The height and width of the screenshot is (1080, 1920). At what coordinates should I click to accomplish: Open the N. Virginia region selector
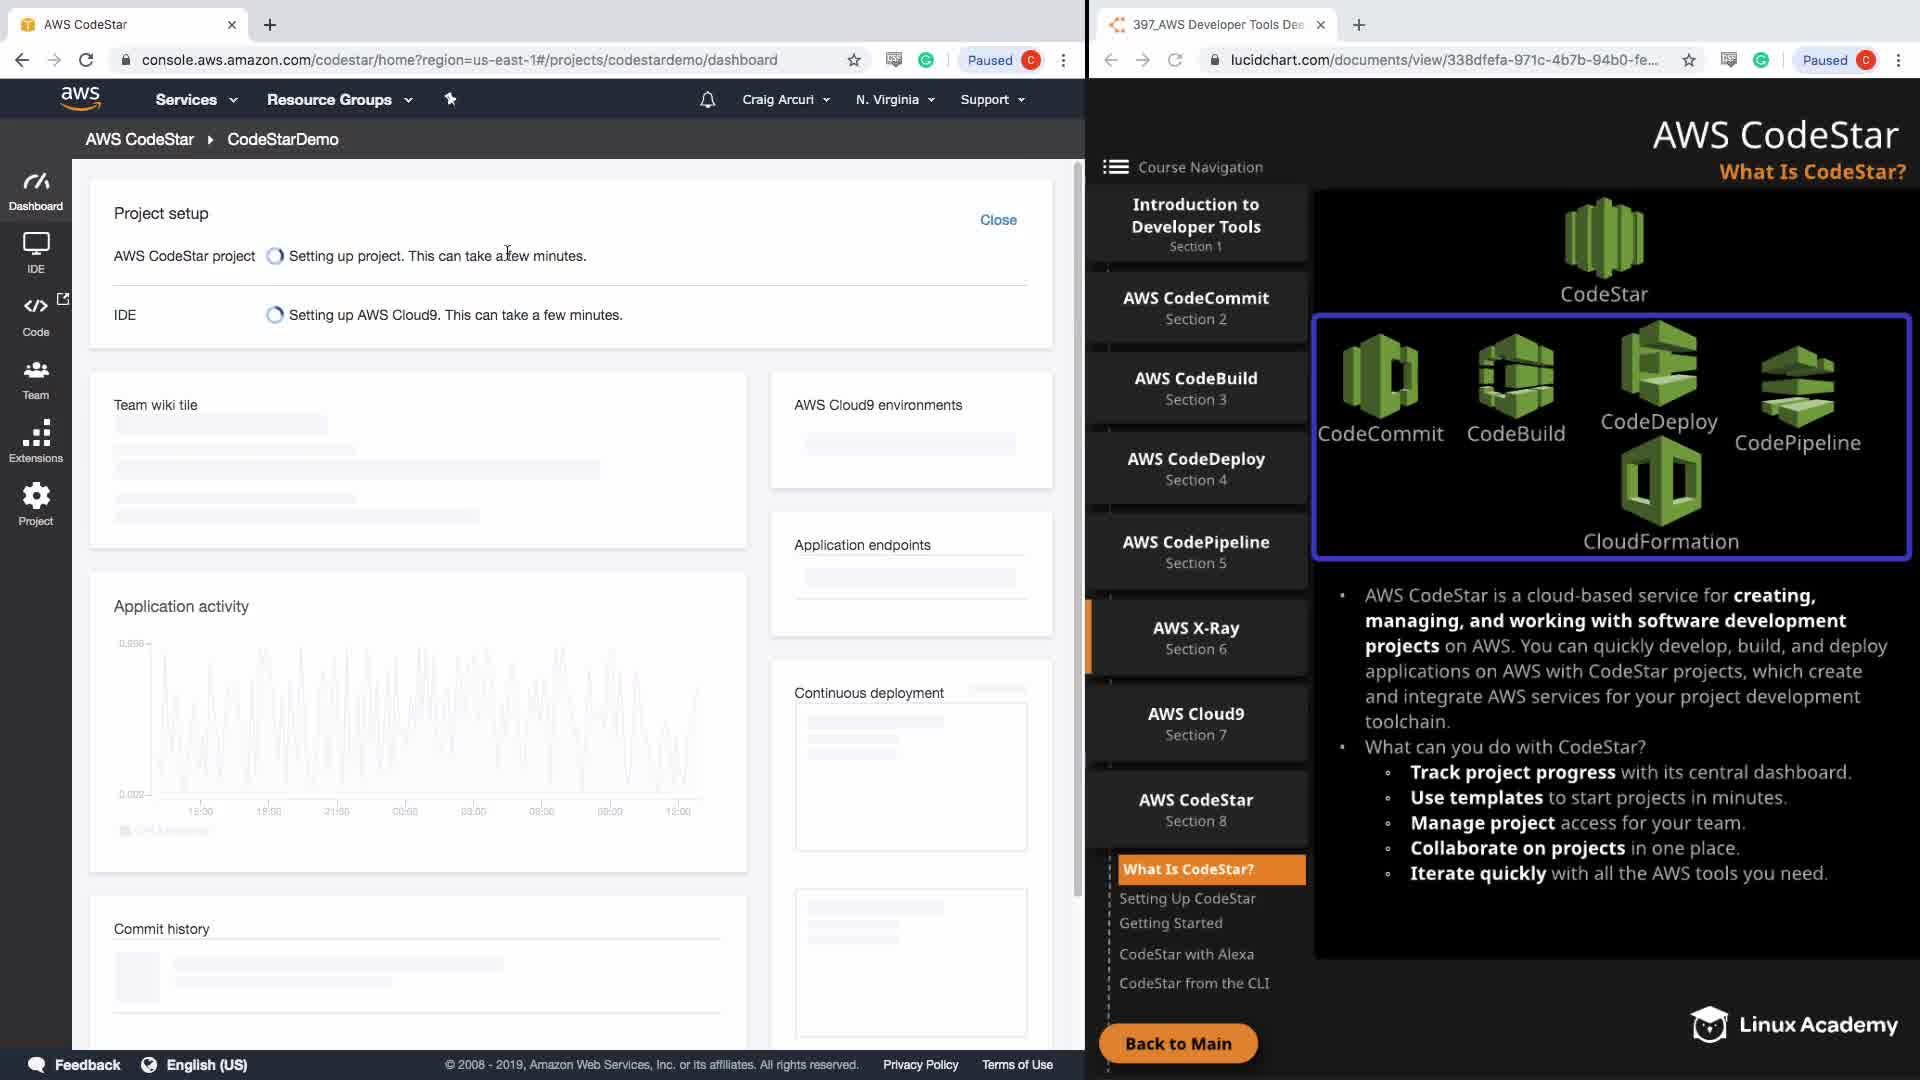pos(895,99)
